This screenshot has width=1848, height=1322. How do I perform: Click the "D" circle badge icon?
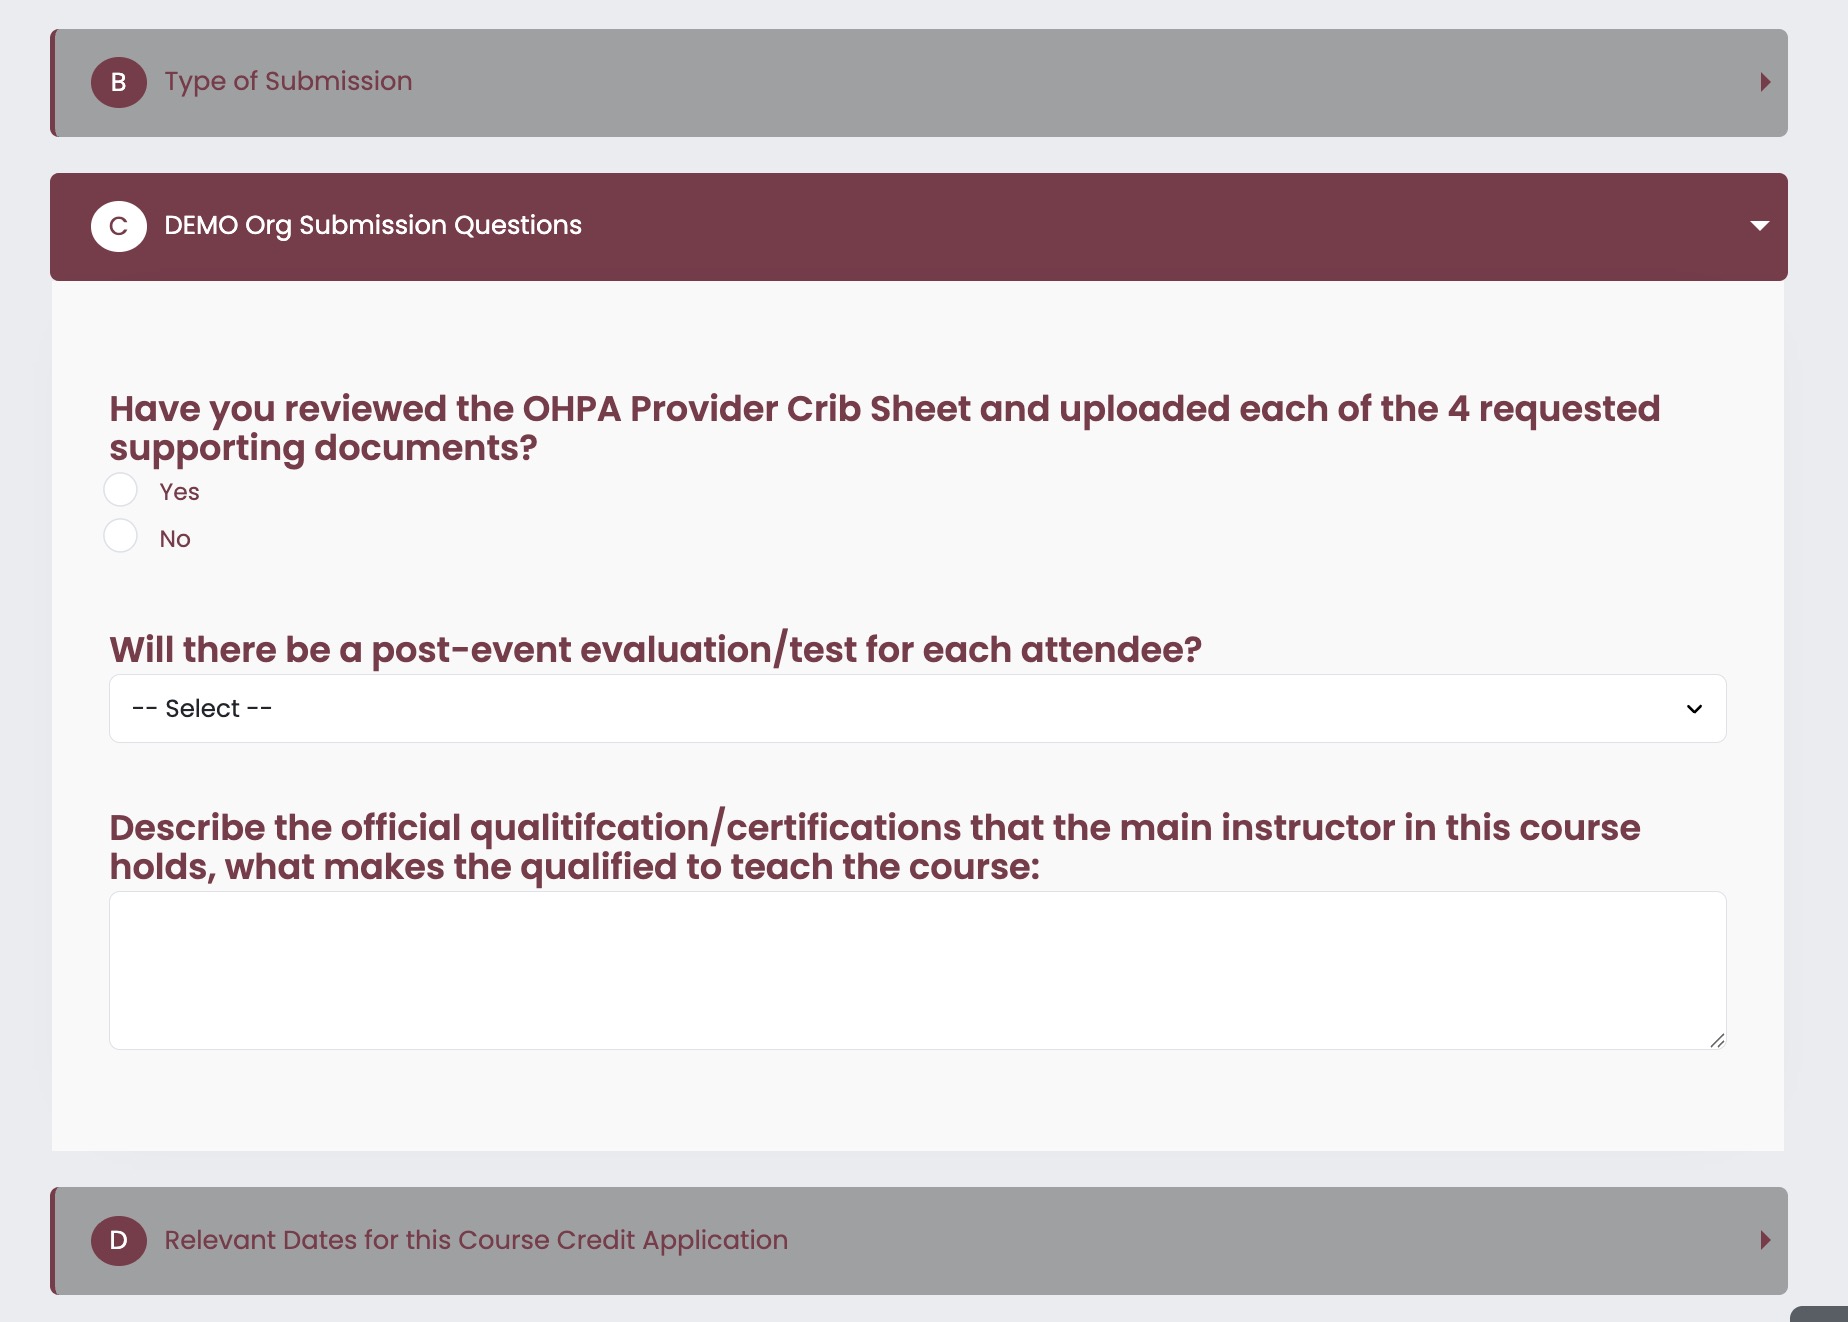(118, 1240)
